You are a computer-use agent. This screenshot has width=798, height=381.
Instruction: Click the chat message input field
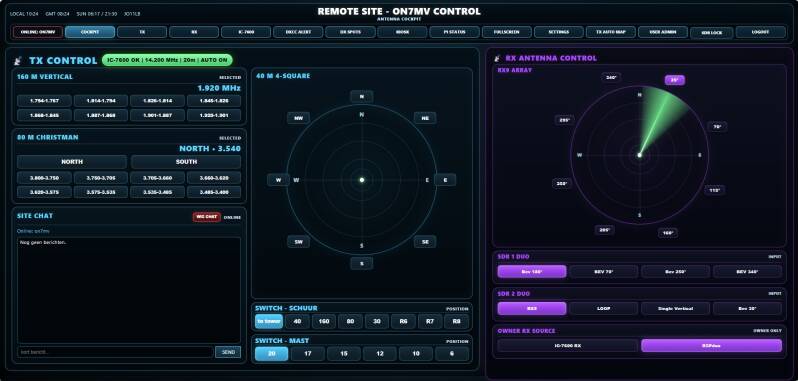115,352
